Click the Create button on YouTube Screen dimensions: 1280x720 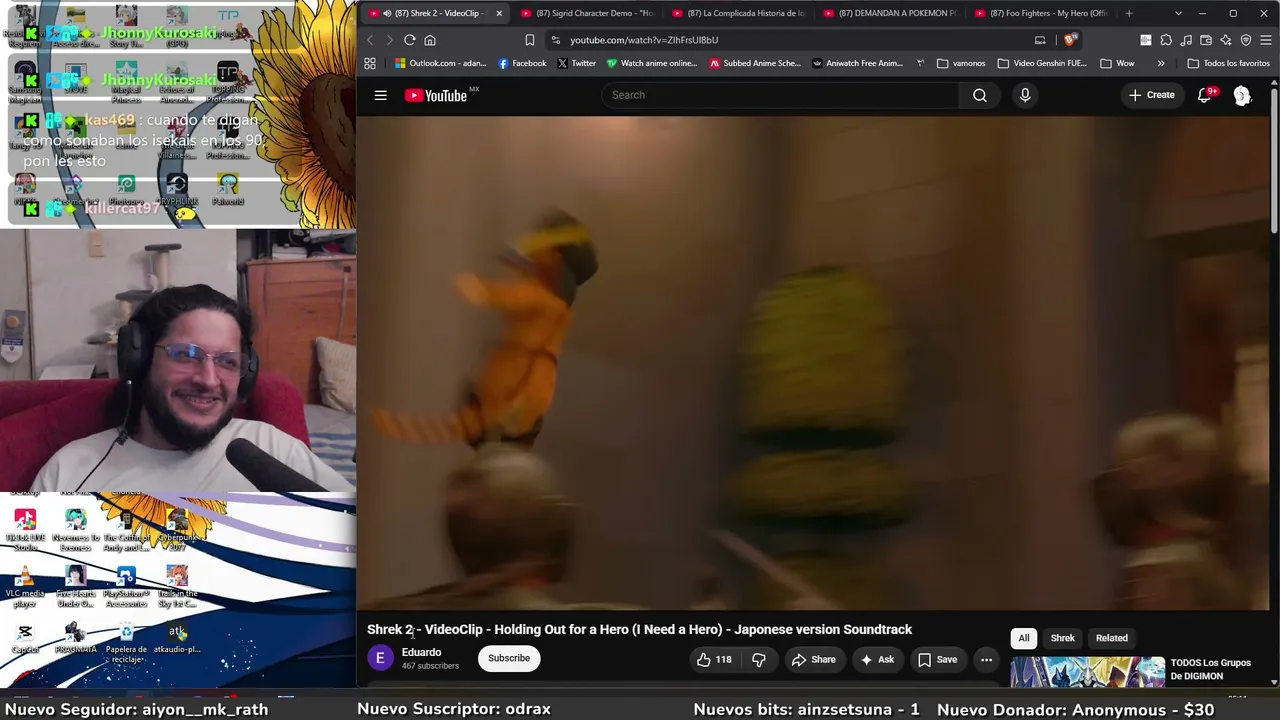tap(1151, 95)
